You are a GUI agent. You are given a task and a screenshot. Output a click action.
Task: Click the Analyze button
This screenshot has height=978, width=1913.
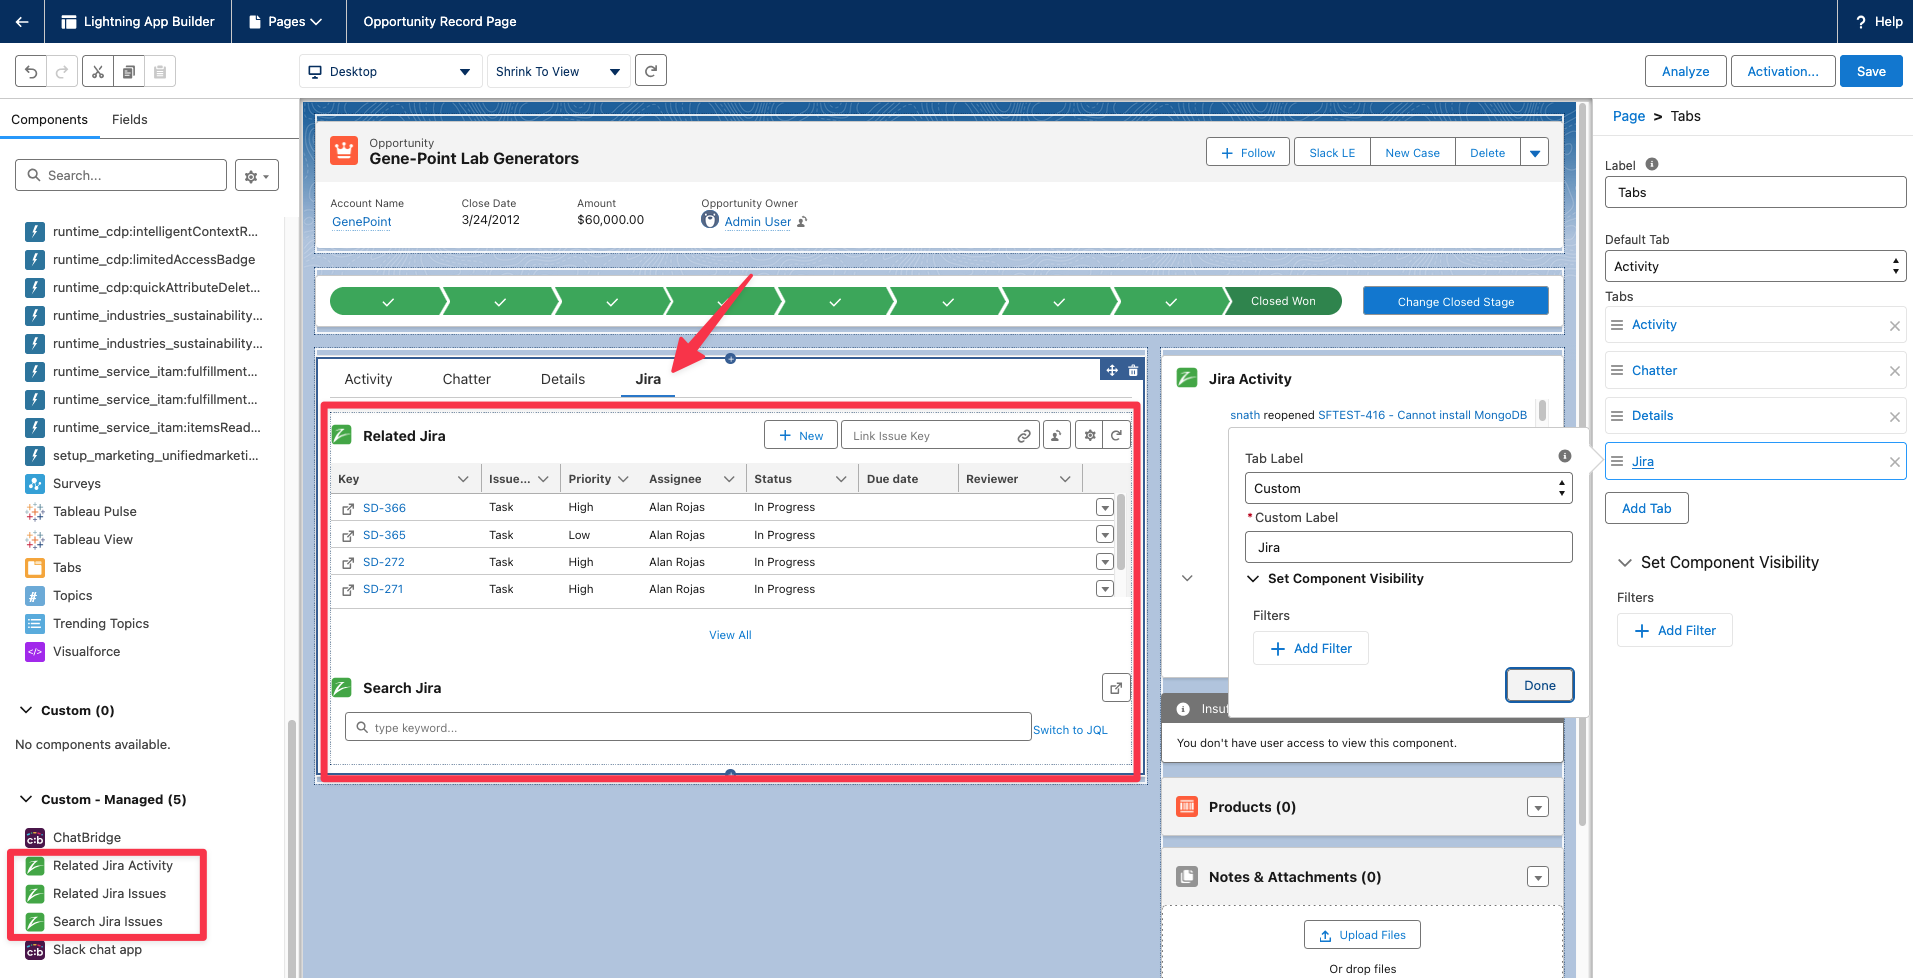[1686, 71]
